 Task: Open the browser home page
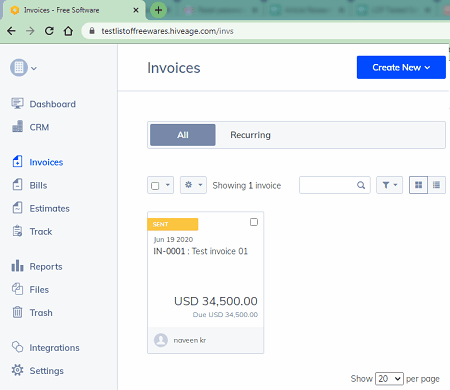pyautogui.click(x=68, y=31)
